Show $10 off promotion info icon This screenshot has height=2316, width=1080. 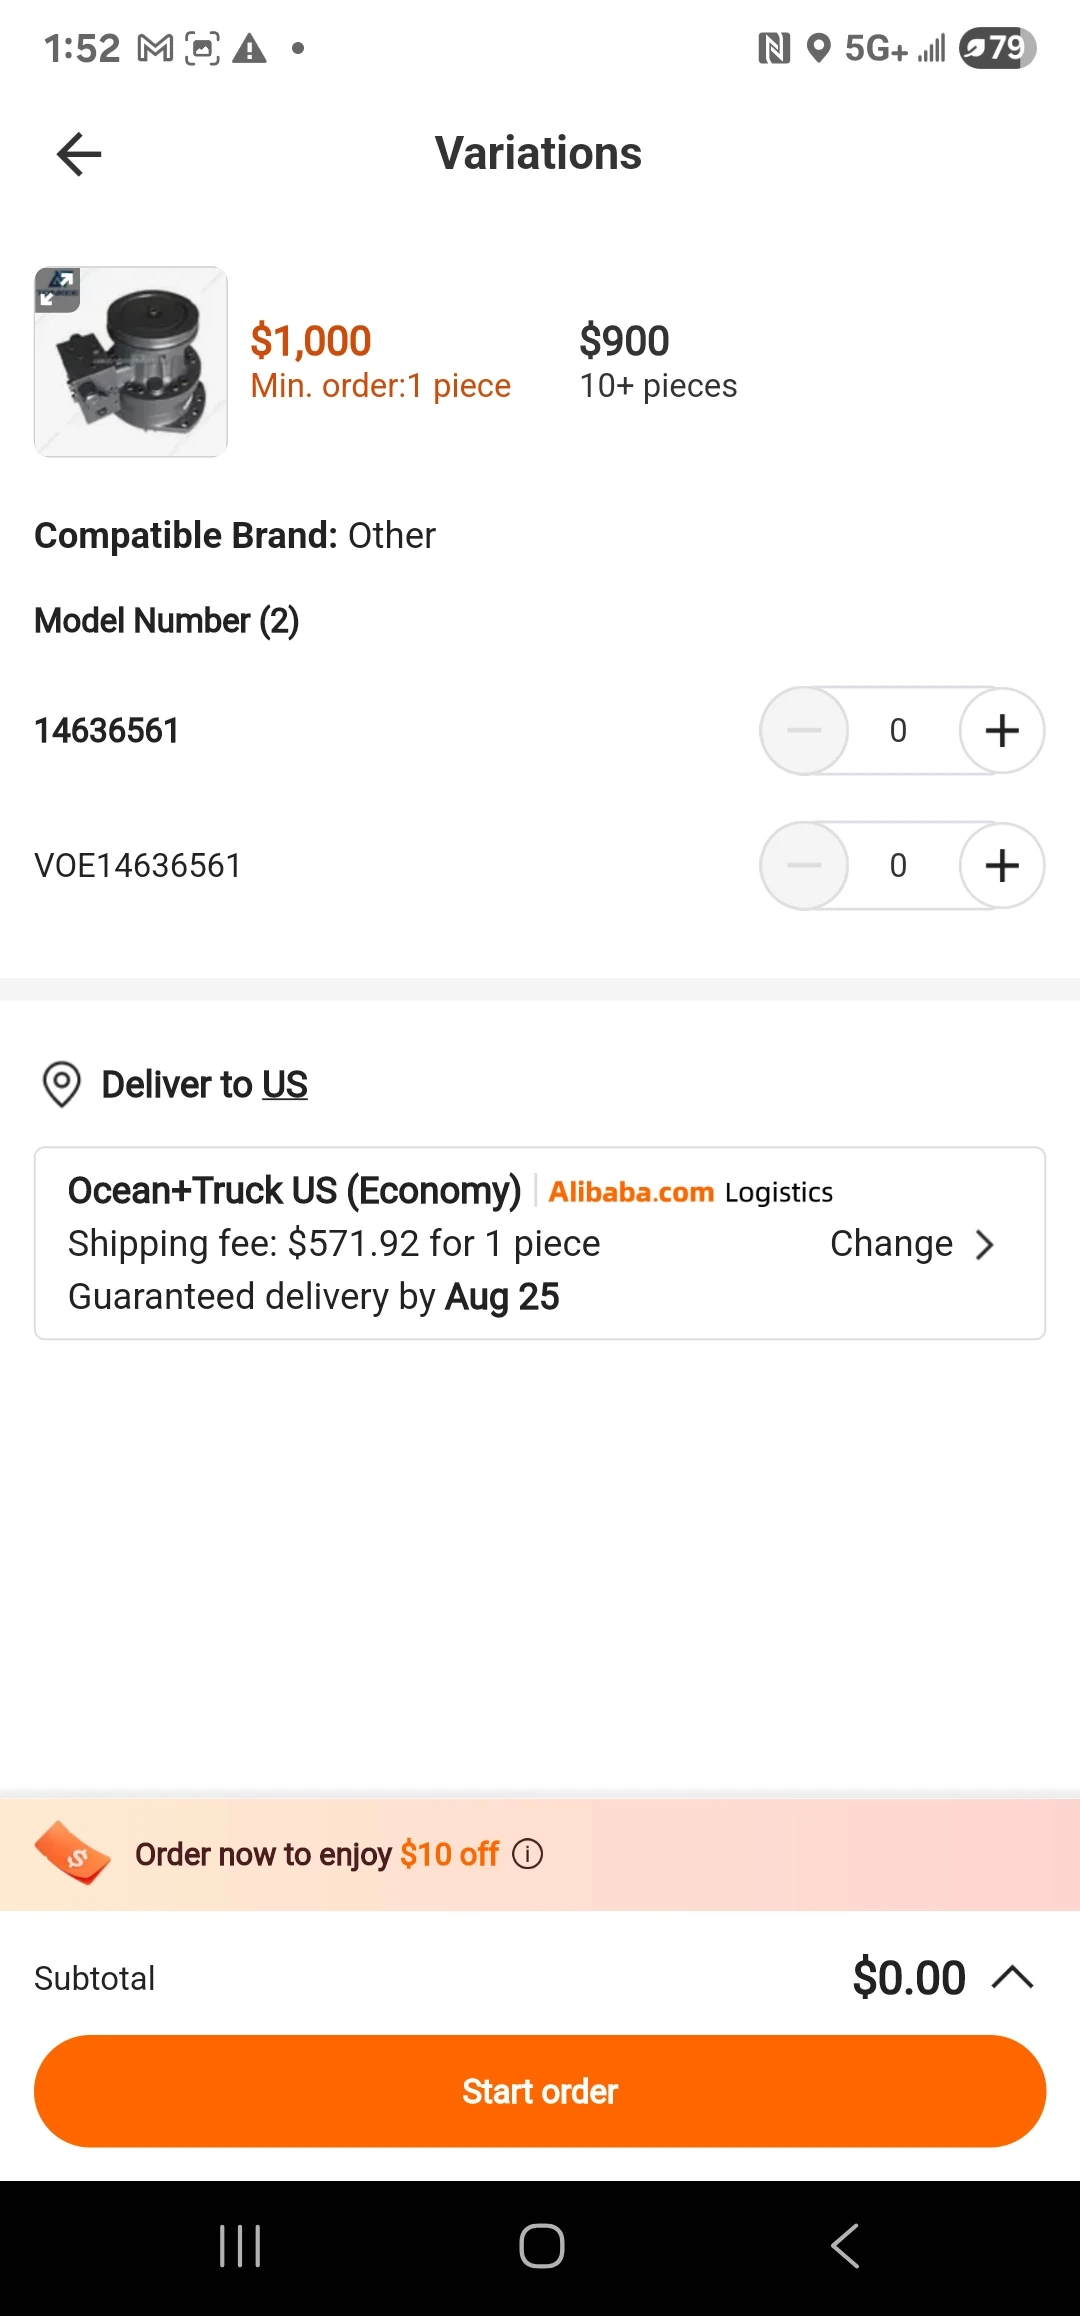tap(528, 1854)
